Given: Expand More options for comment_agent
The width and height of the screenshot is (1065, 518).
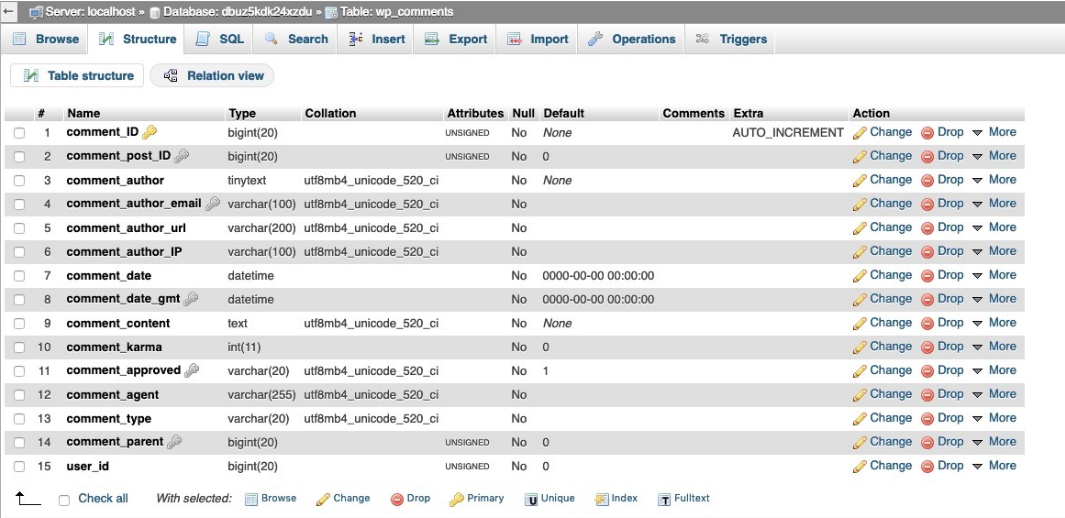Looking at the screenshot, I should 994,394.
